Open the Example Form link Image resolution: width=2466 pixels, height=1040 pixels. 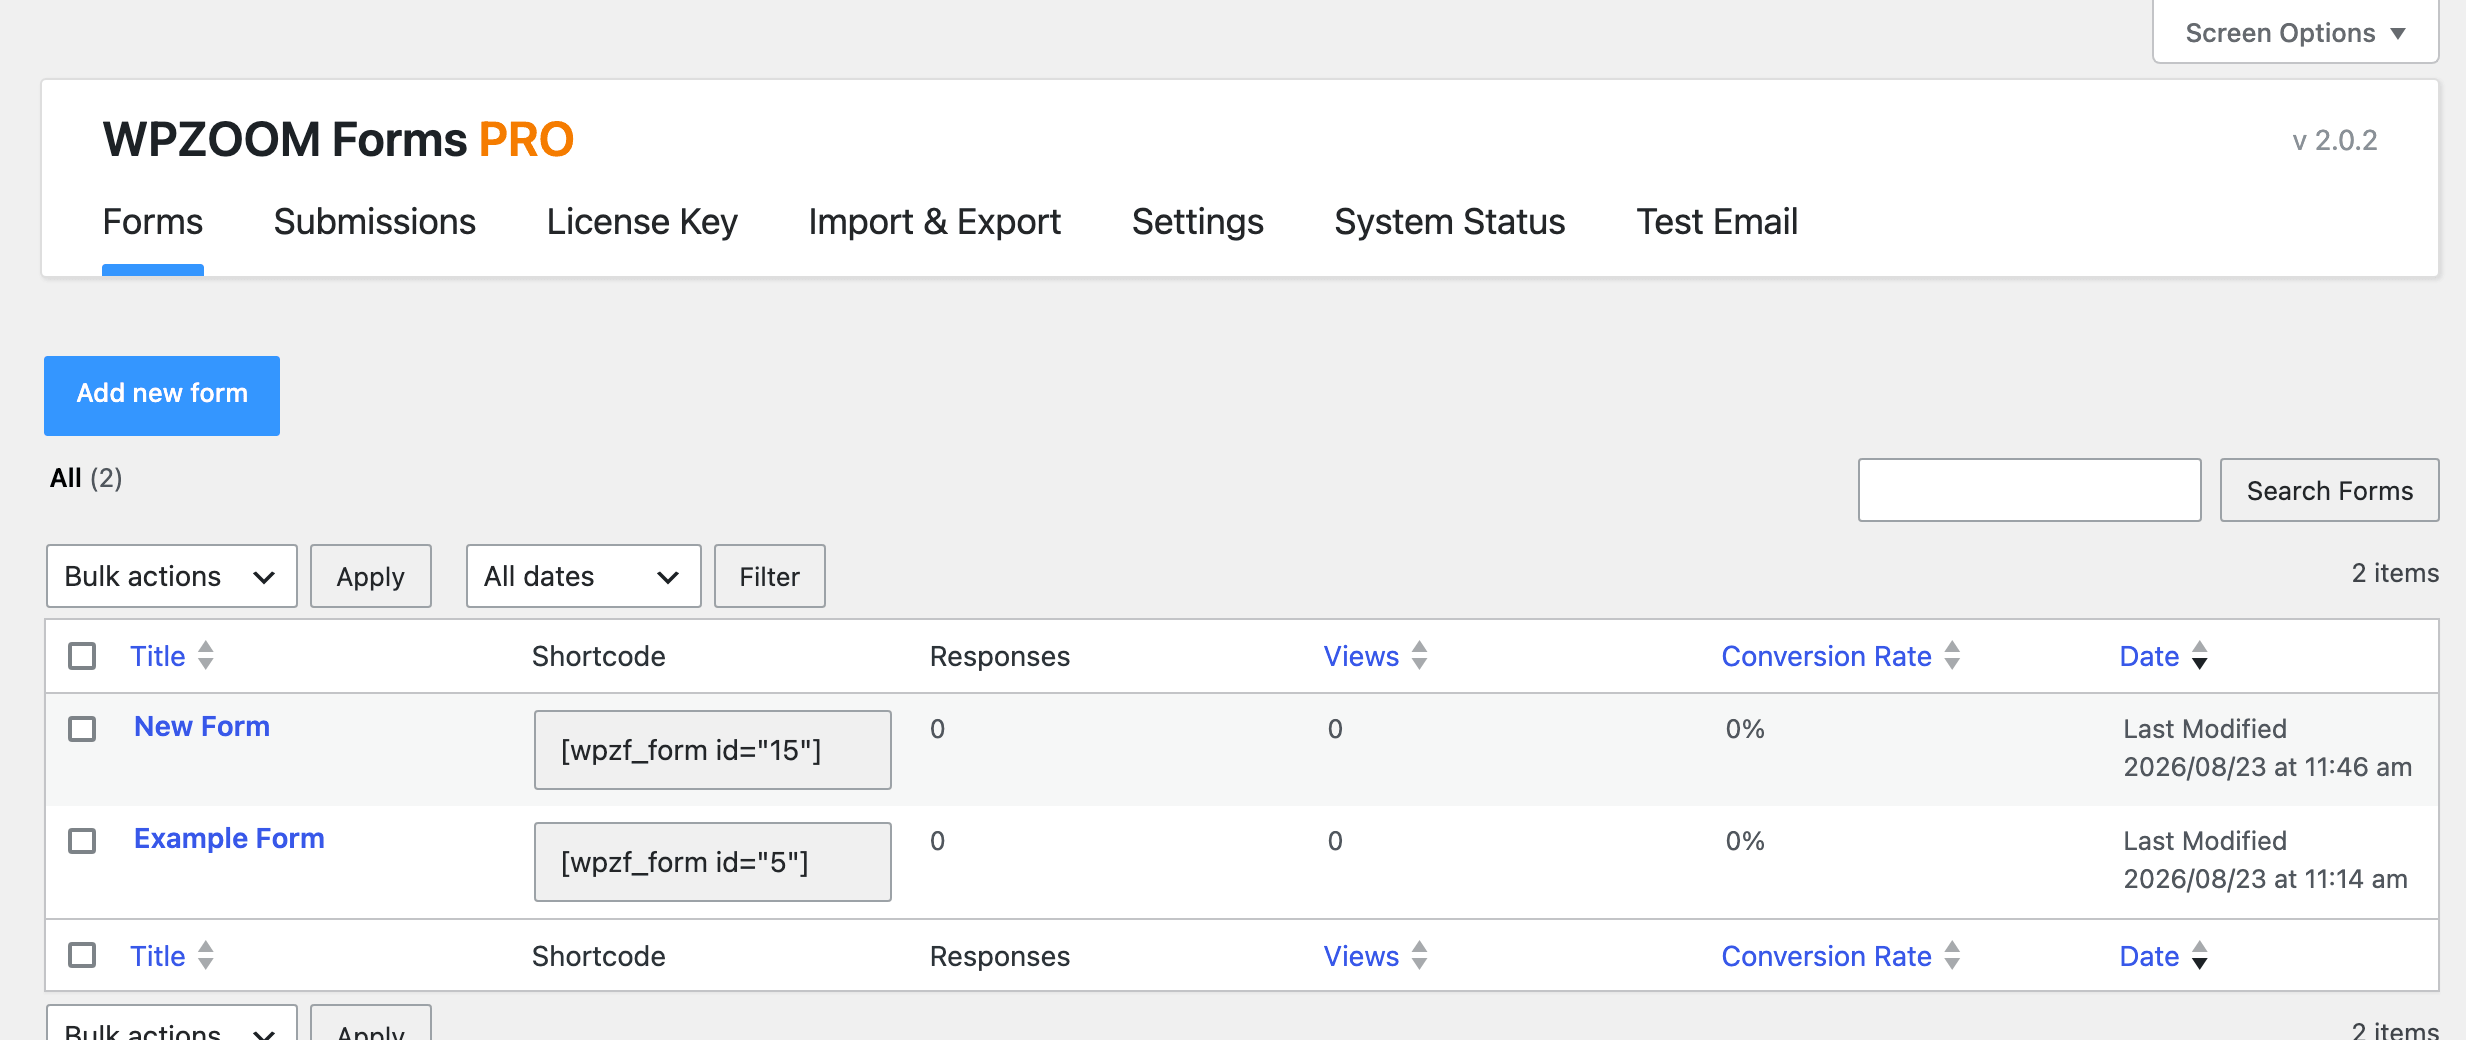pyautogui.click(x=229, y=838)
